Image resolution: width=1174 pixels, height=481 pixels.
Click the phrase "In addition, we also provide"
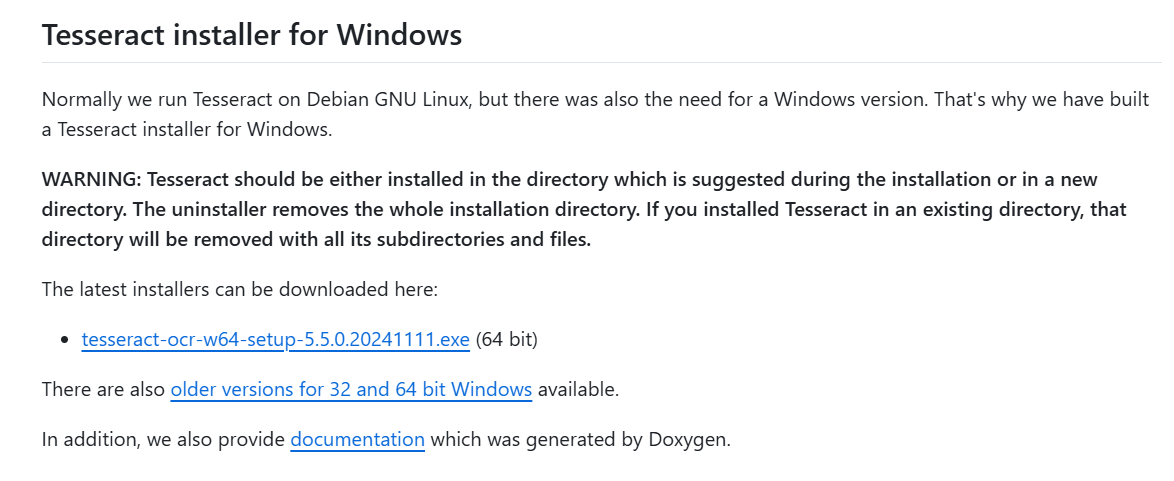163,440
